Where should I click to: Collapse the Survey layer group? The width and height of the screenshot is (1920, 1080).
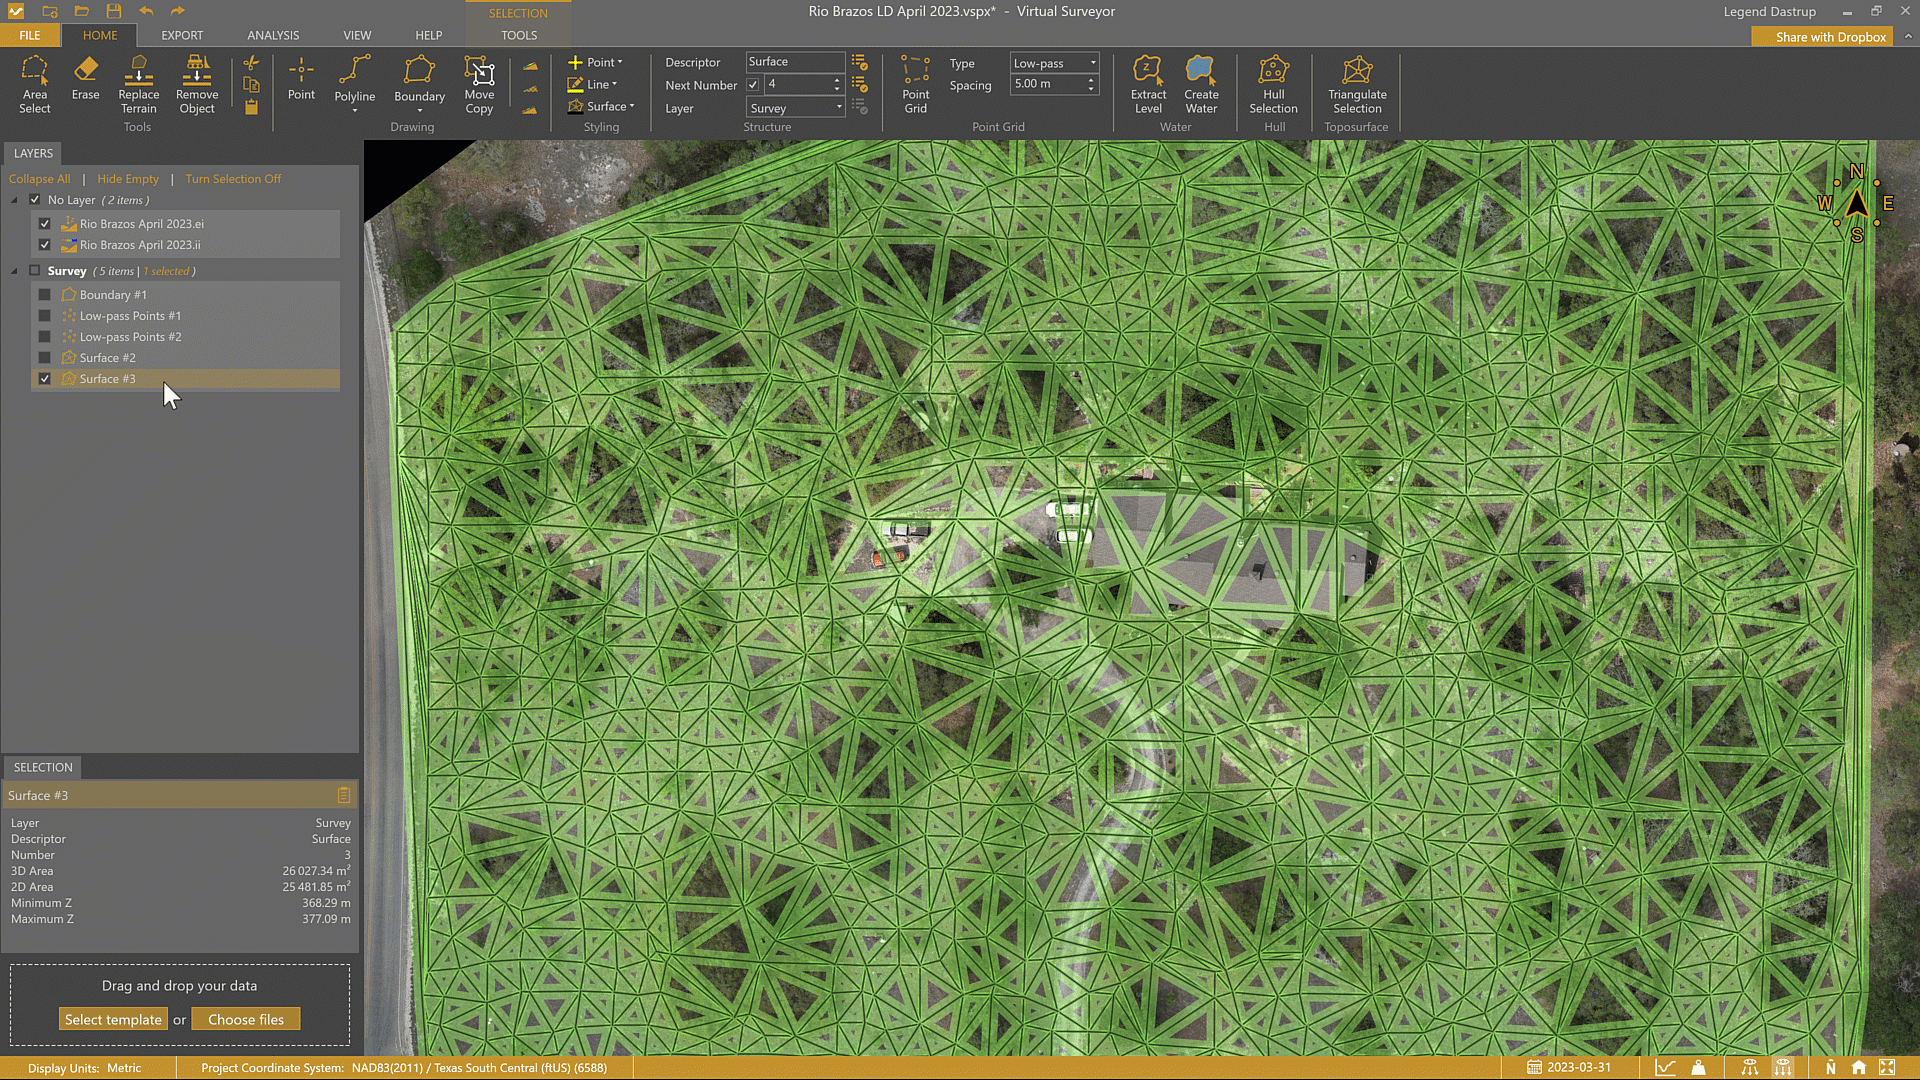[14, 271]
